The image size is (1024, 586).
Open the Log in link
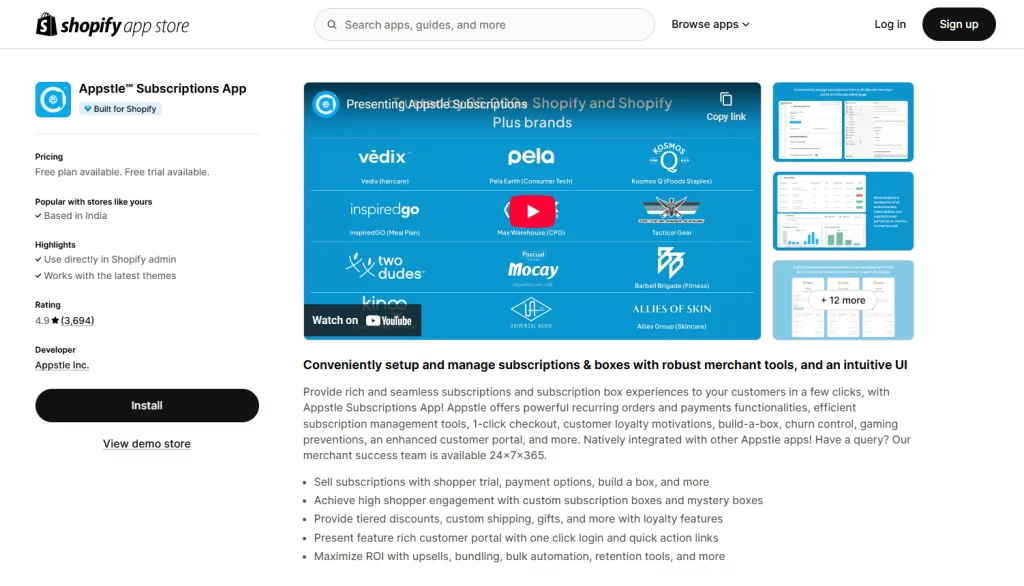[x=889, y=24]
